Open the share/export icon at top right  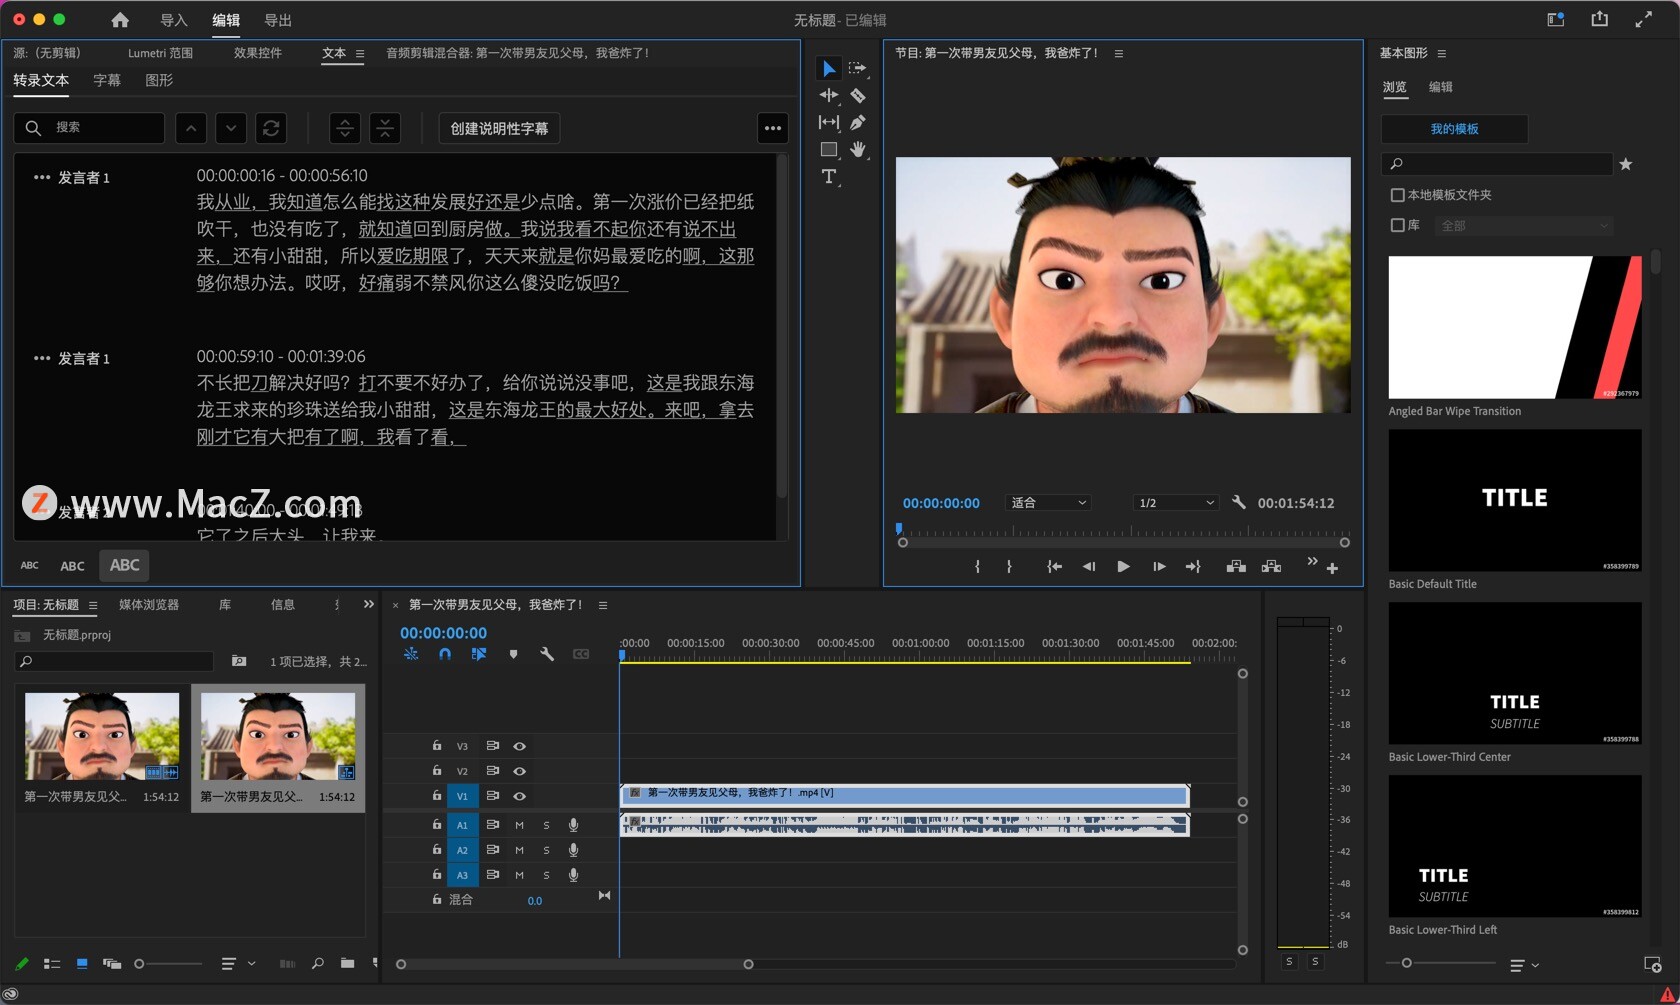pyautogui.click(x=1599, y=19)
